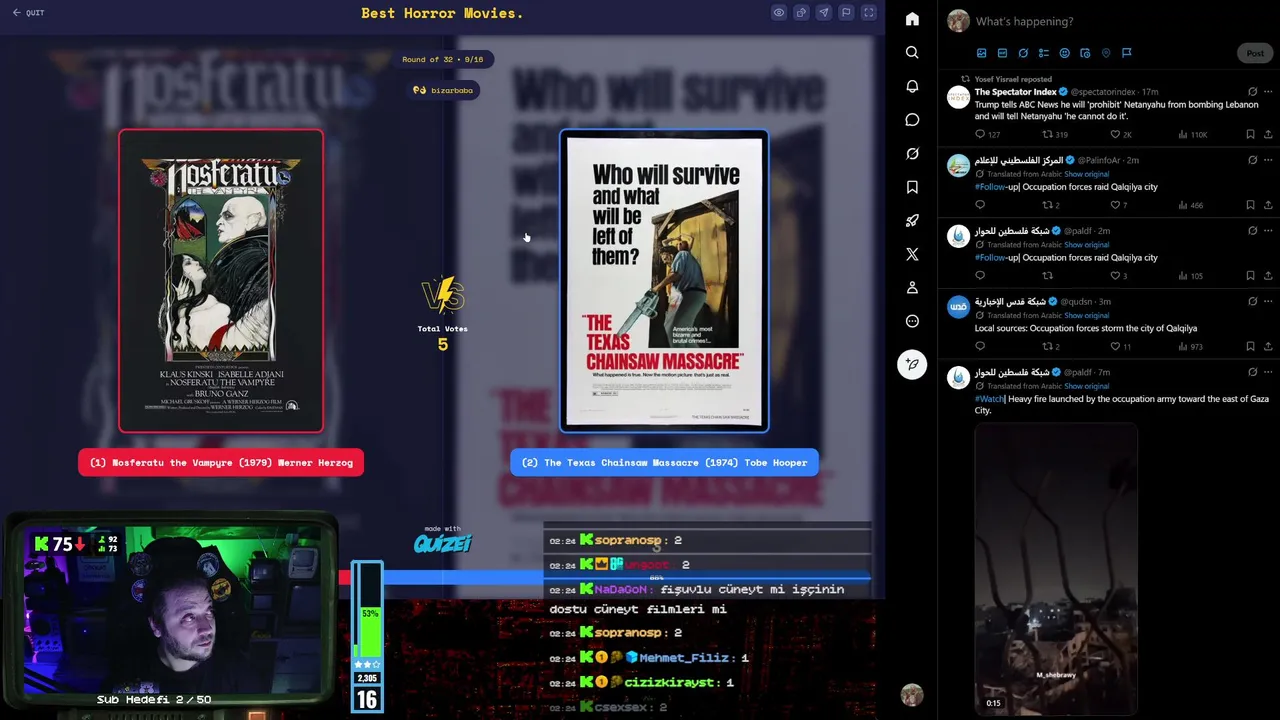Open Profile person icon in X sidebar
The width and height of the screenshot is (1280, 720).
(x=912, y=288)
